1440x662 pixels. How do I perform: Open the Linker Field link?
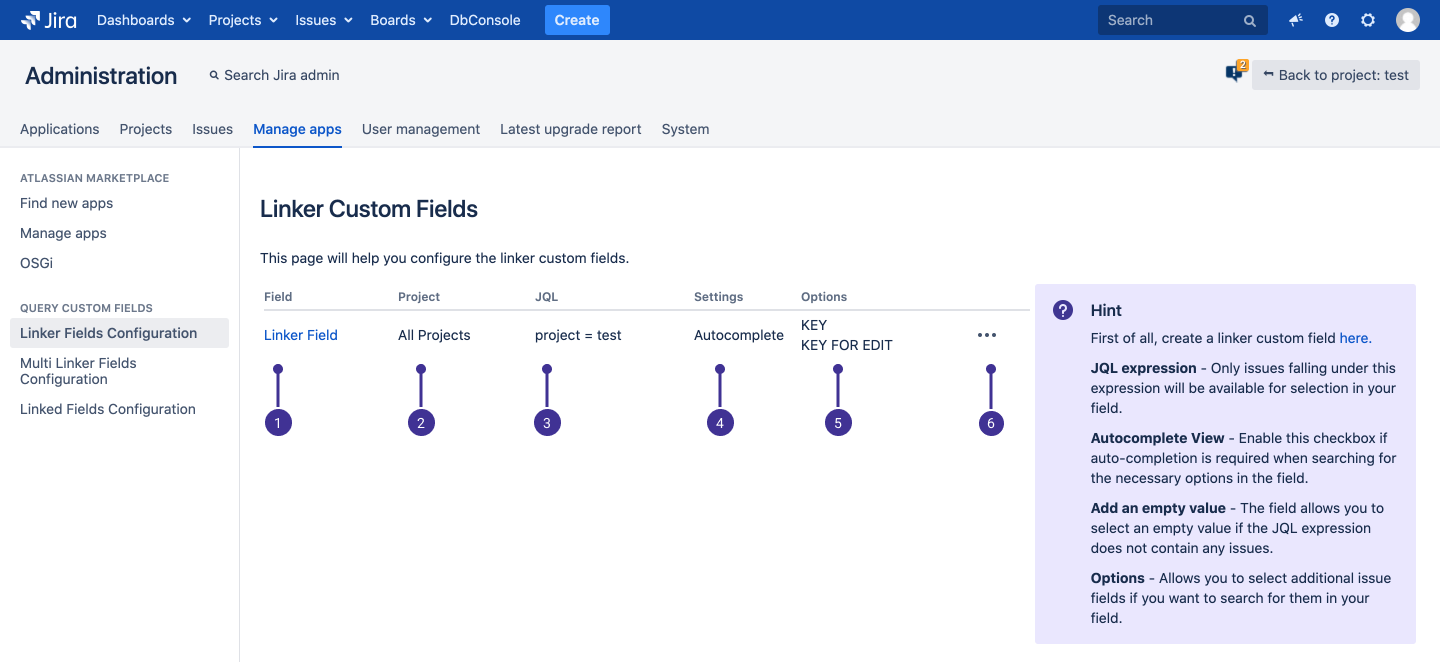coord(301,335)
